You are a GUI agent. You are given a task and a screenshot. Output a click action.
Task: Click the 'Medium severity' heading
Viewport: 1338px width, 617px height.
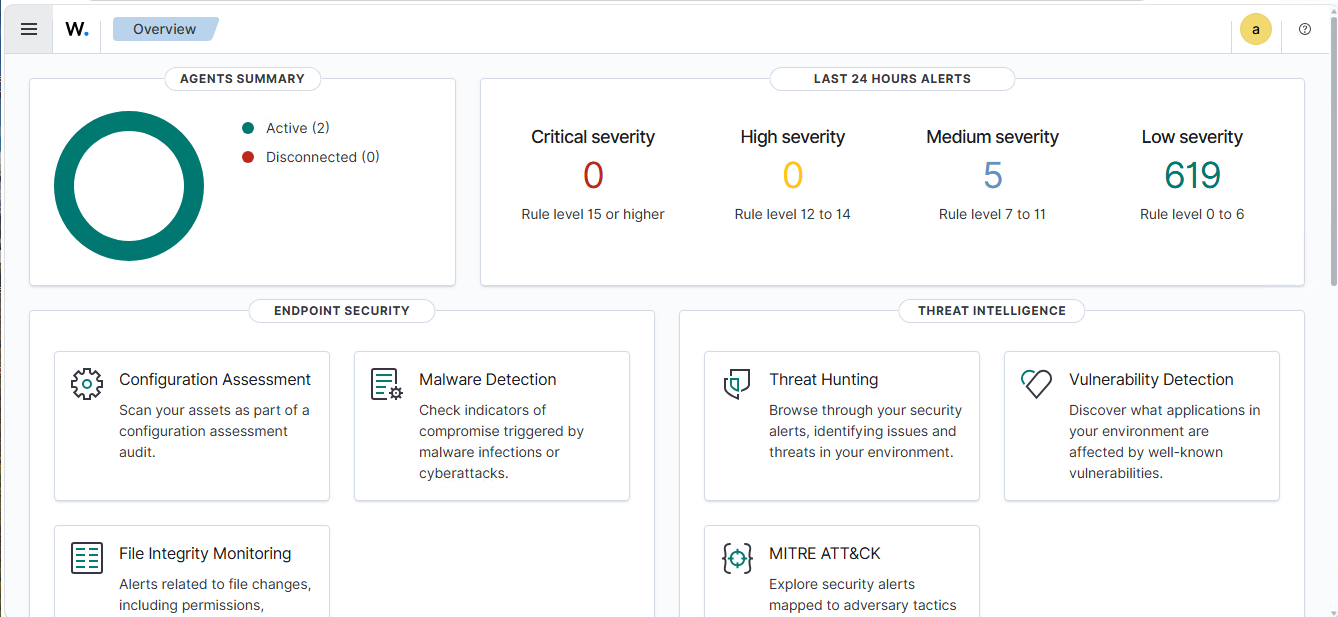992,137
